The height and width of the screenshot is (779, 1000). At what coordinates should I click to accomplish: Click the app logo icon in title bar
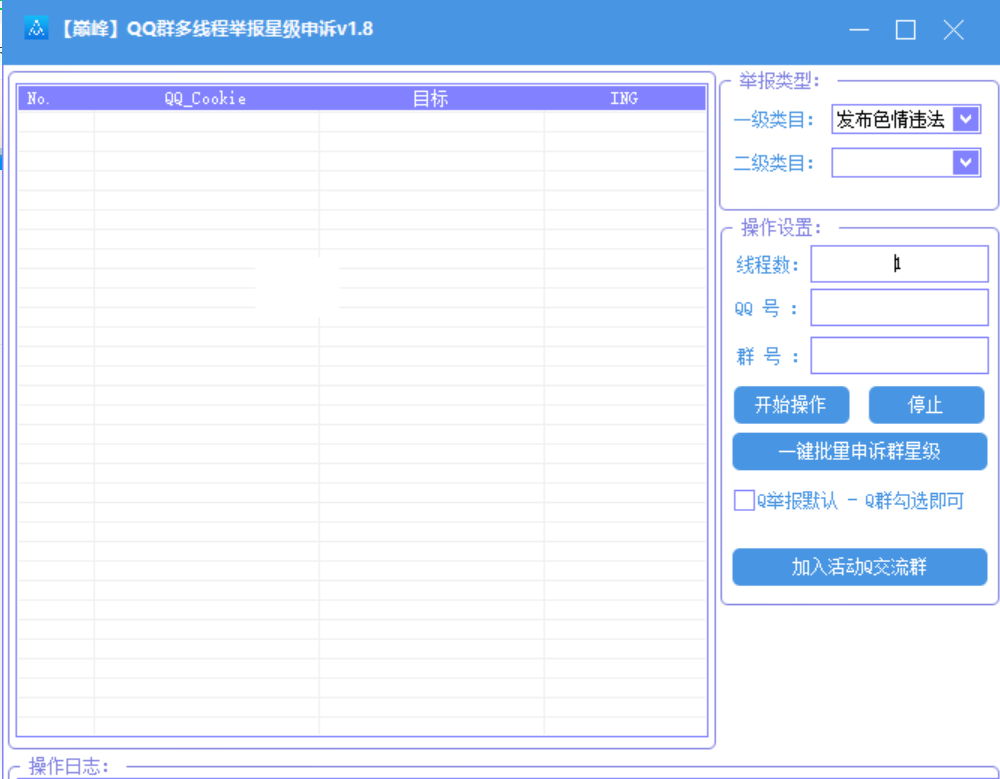click(x=37, y=29)
